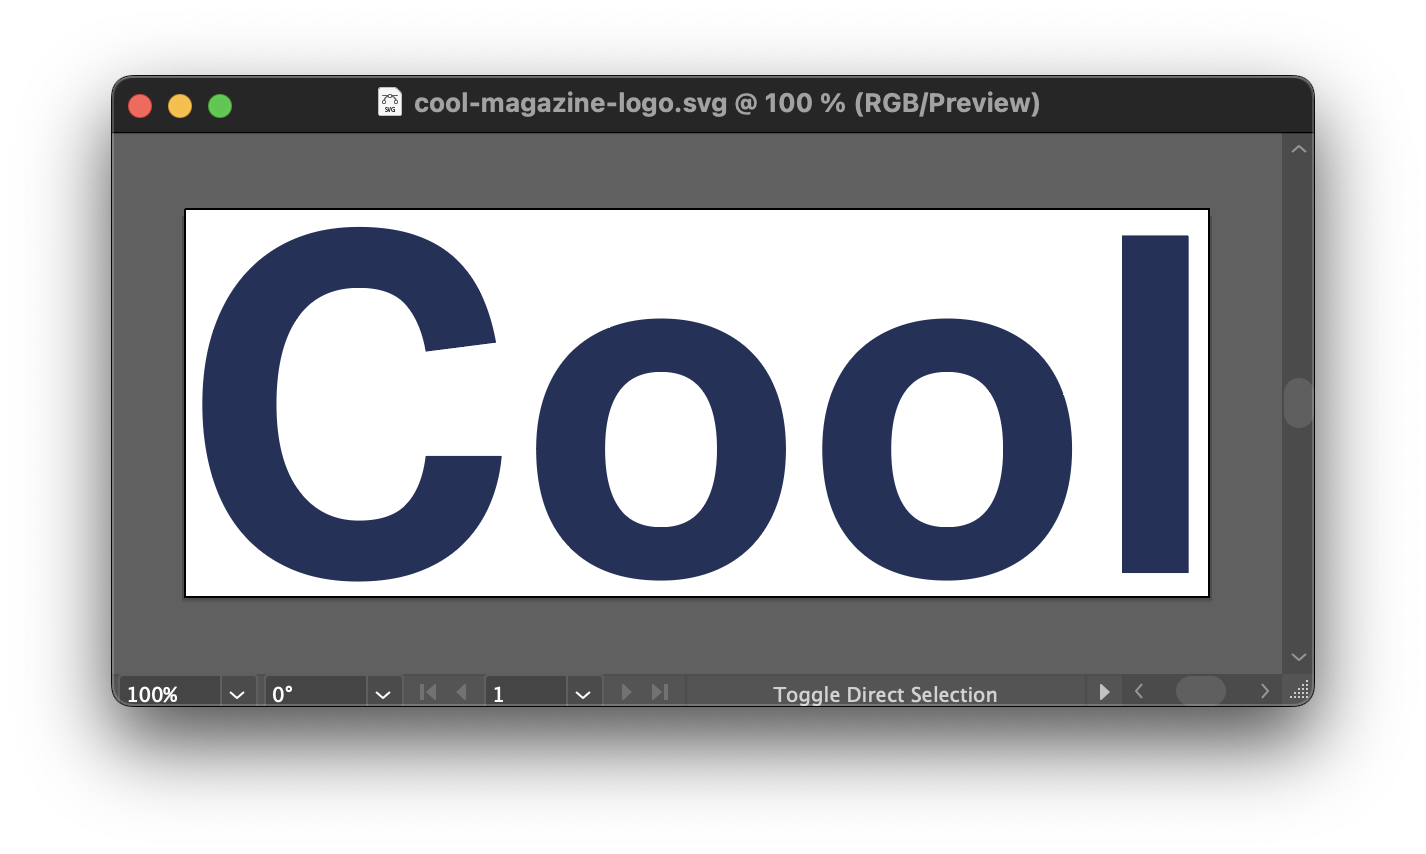Click the SVG document icon in title bar

(x=390, y=102)
